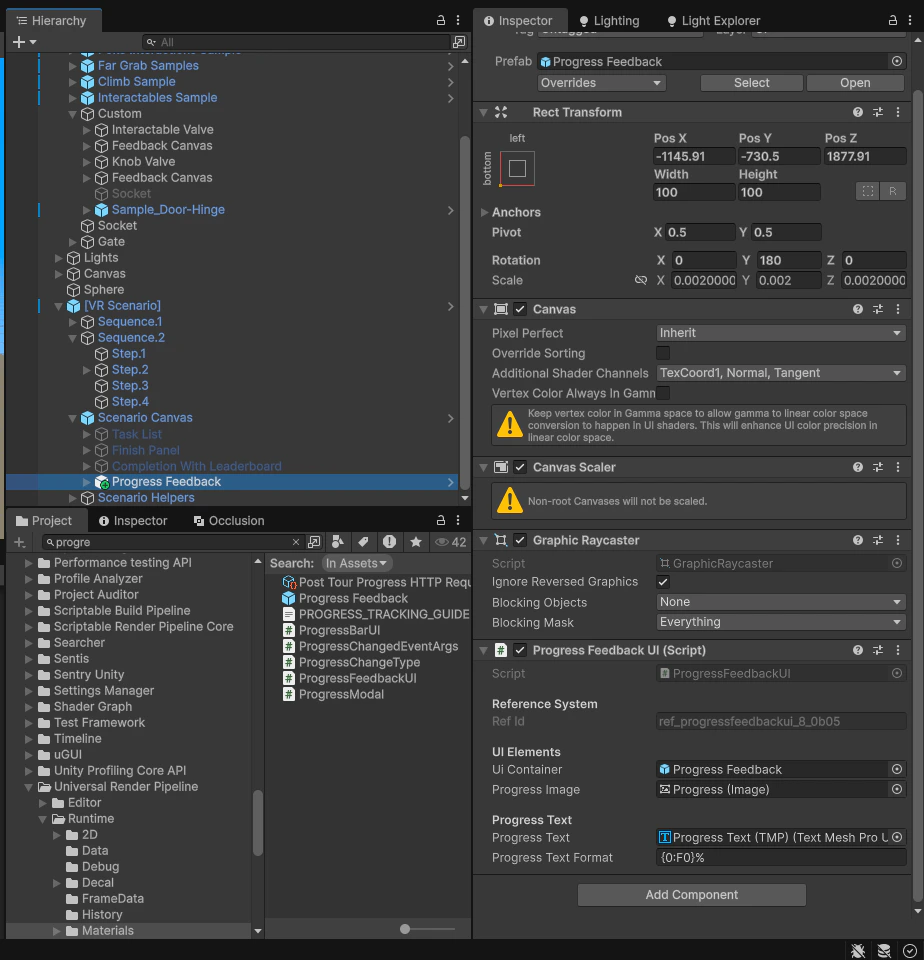Image resolution: width=924 pixels, height=960 pixels.
Task: Click the anchor presets square
Action: click(x=517, y=168)
